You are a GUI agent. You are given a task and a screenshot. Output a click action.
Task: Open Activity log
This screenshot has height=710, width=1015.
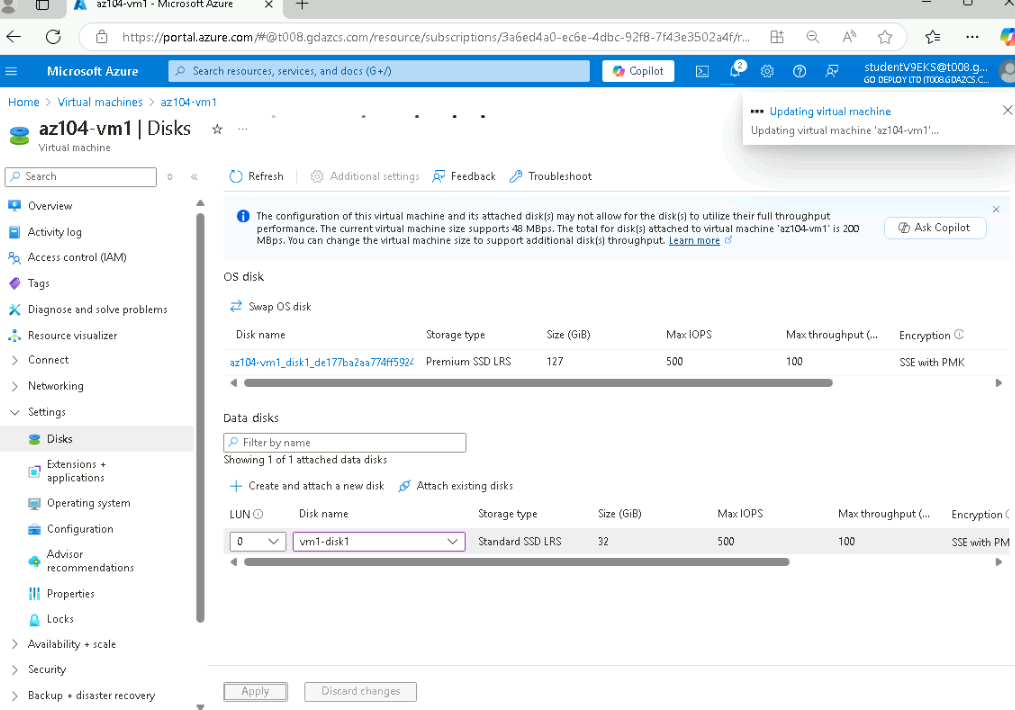(54, 232)
